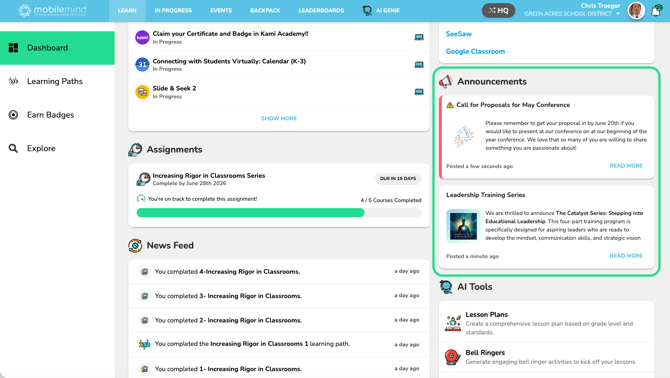Open the Leaderboards tab
The height and width of the screenshot is (378, 670).
click(321, 11)
